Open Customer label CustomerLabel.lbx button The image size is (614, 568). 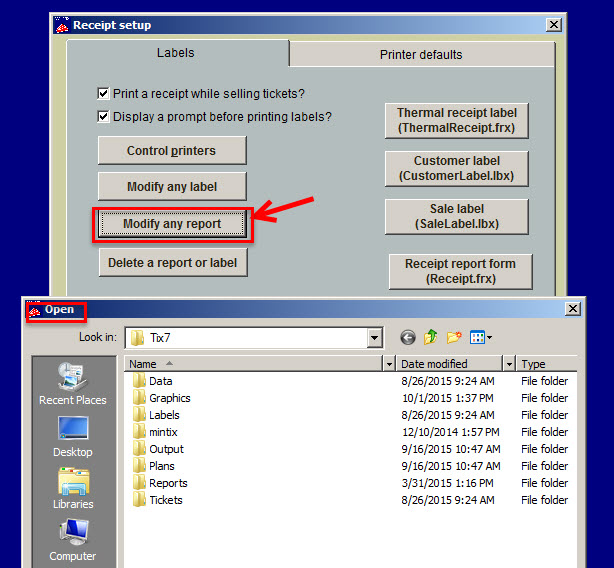457,169
